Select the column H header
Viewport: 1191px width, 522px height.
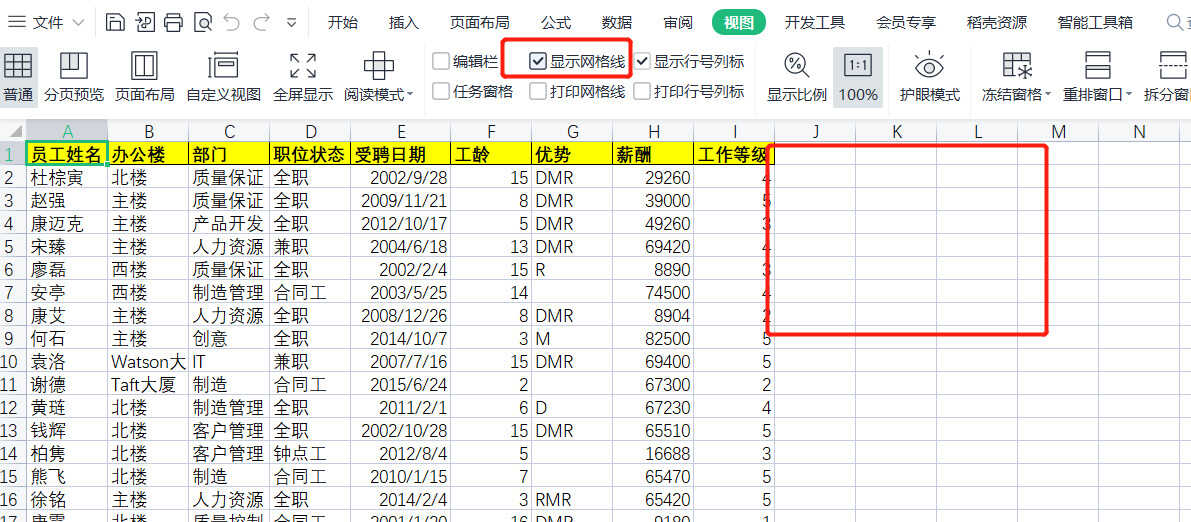coord(654,132)
